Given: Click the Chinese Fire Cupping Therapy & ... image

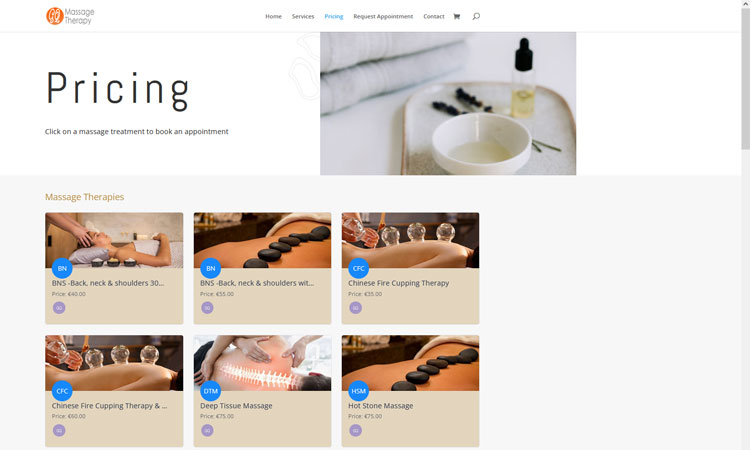Looking at the screenshot, I should click(x=114, y=363).
